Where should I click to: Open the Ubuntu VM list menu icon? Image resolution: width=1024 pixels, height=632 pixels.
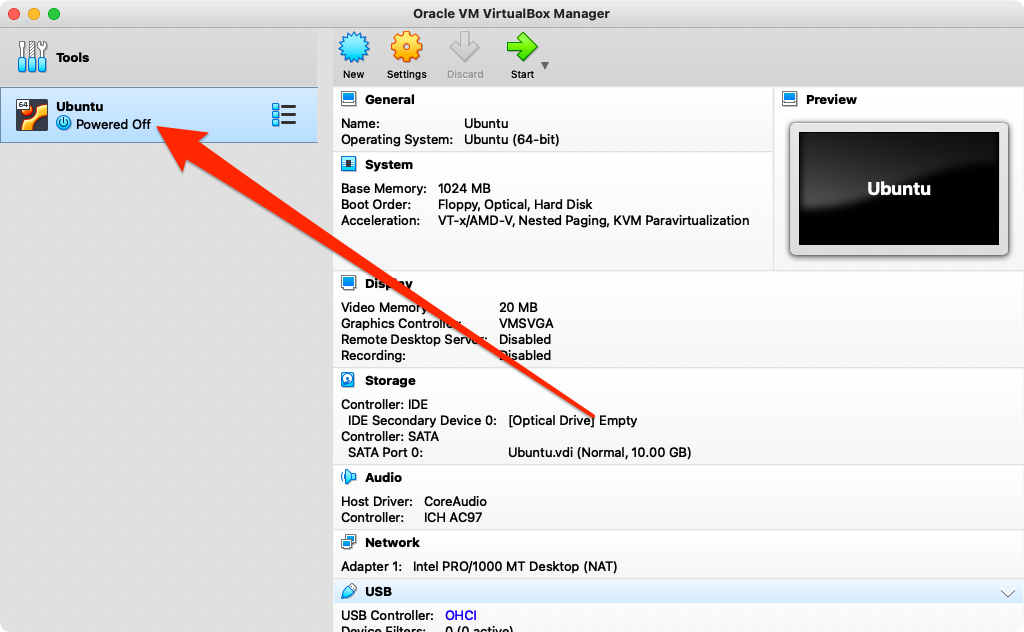pyautogui.click(x=283, y=115)
